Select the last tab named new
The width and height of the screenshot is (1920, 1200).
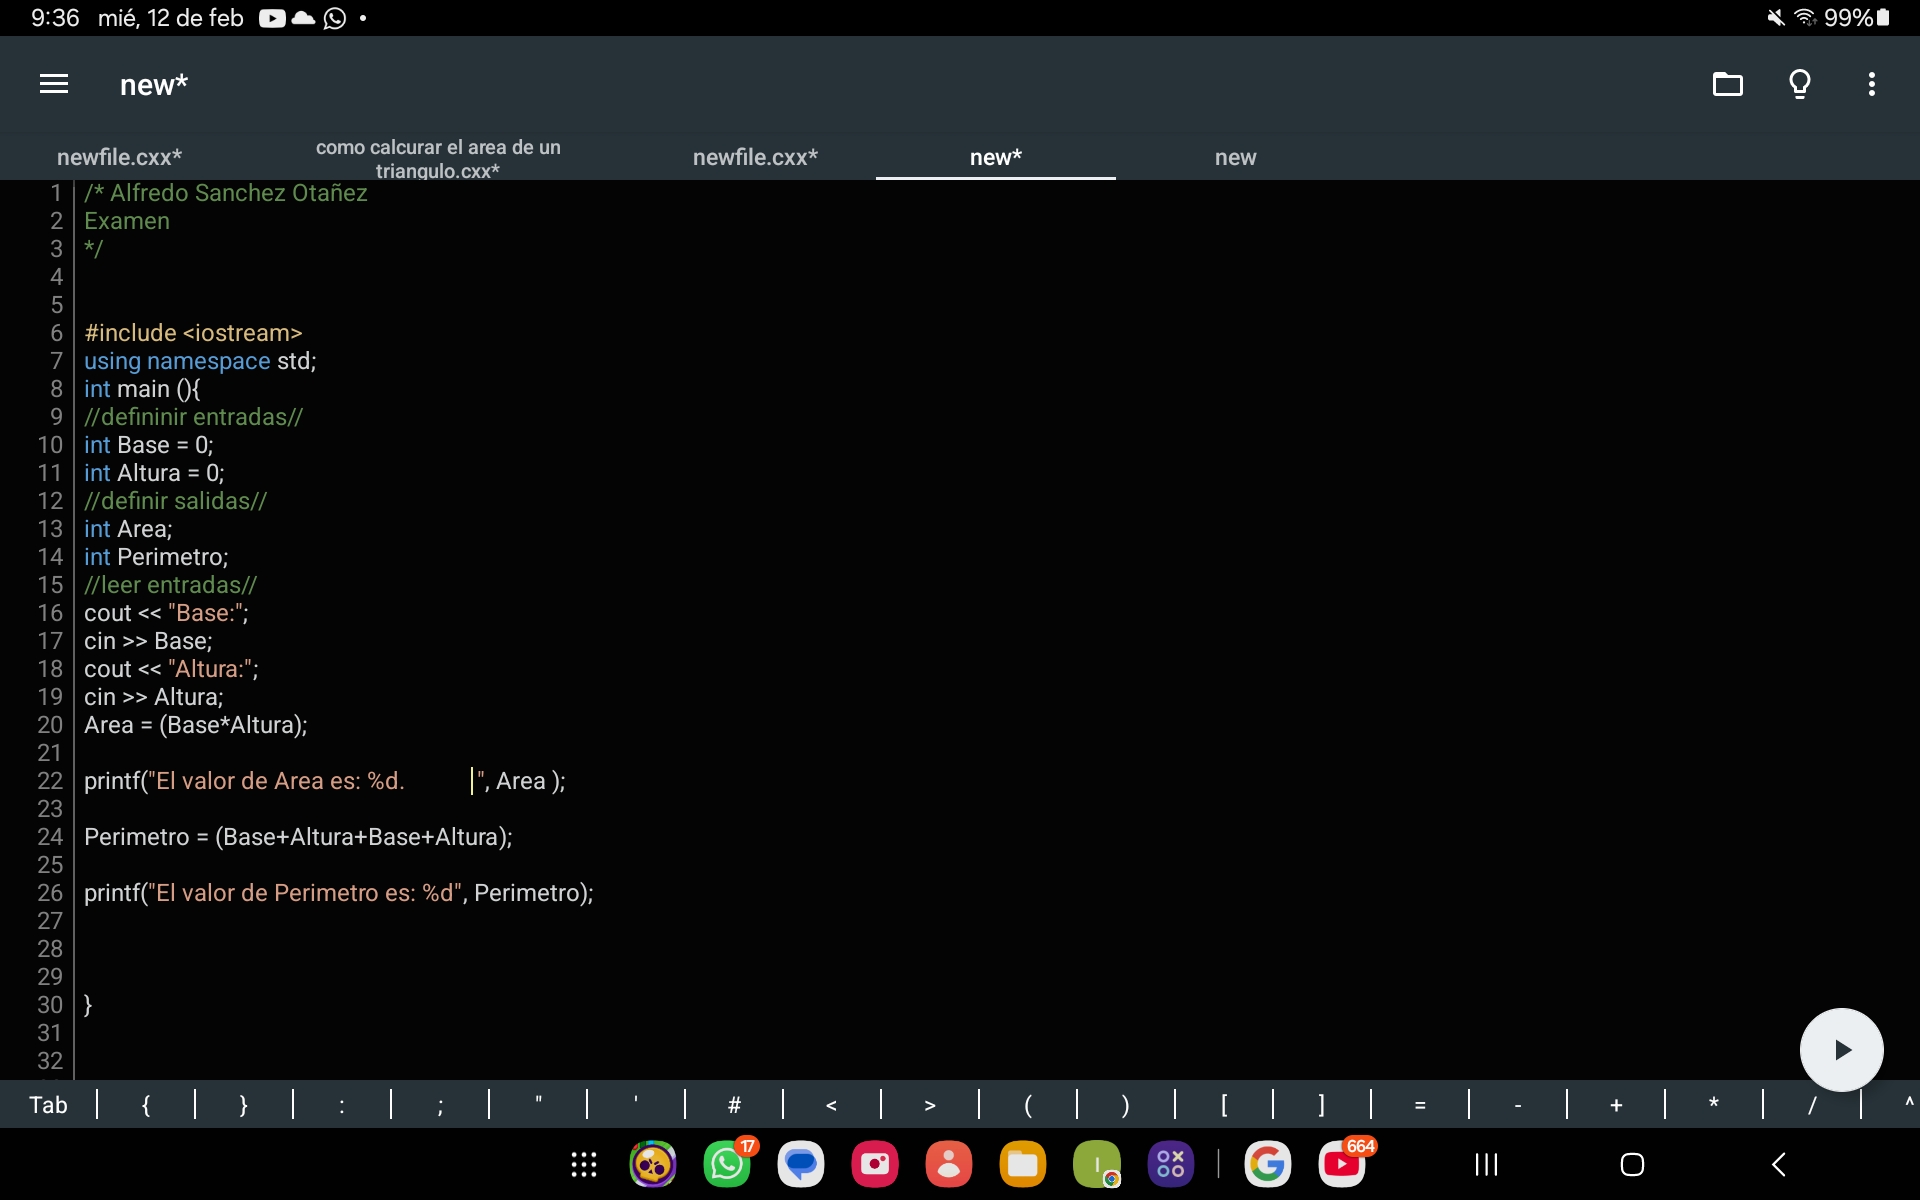click(x=1235, y=157)
